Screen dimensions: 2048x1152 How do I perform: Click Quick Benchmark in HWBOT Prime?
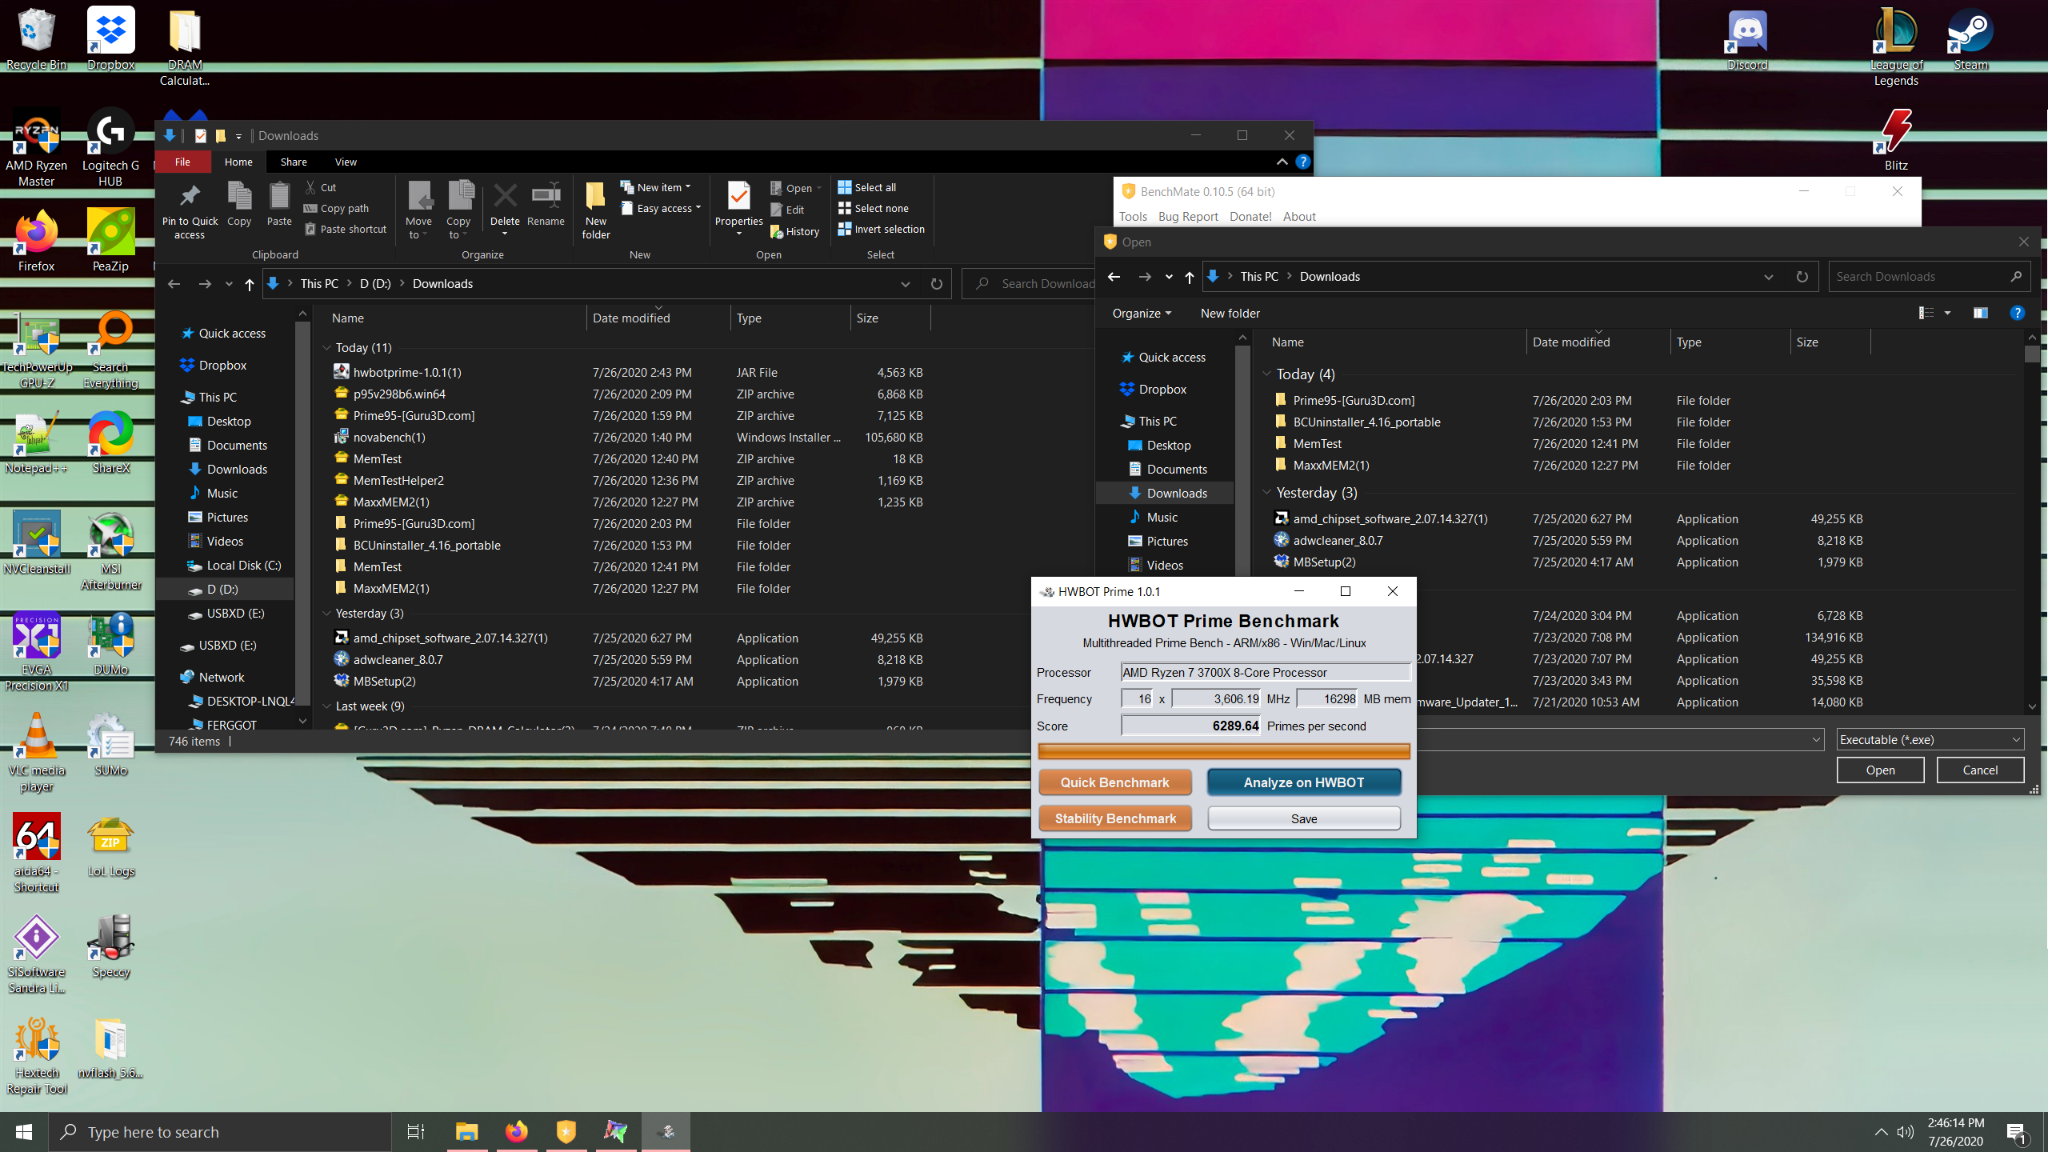tap(1114, 783)
